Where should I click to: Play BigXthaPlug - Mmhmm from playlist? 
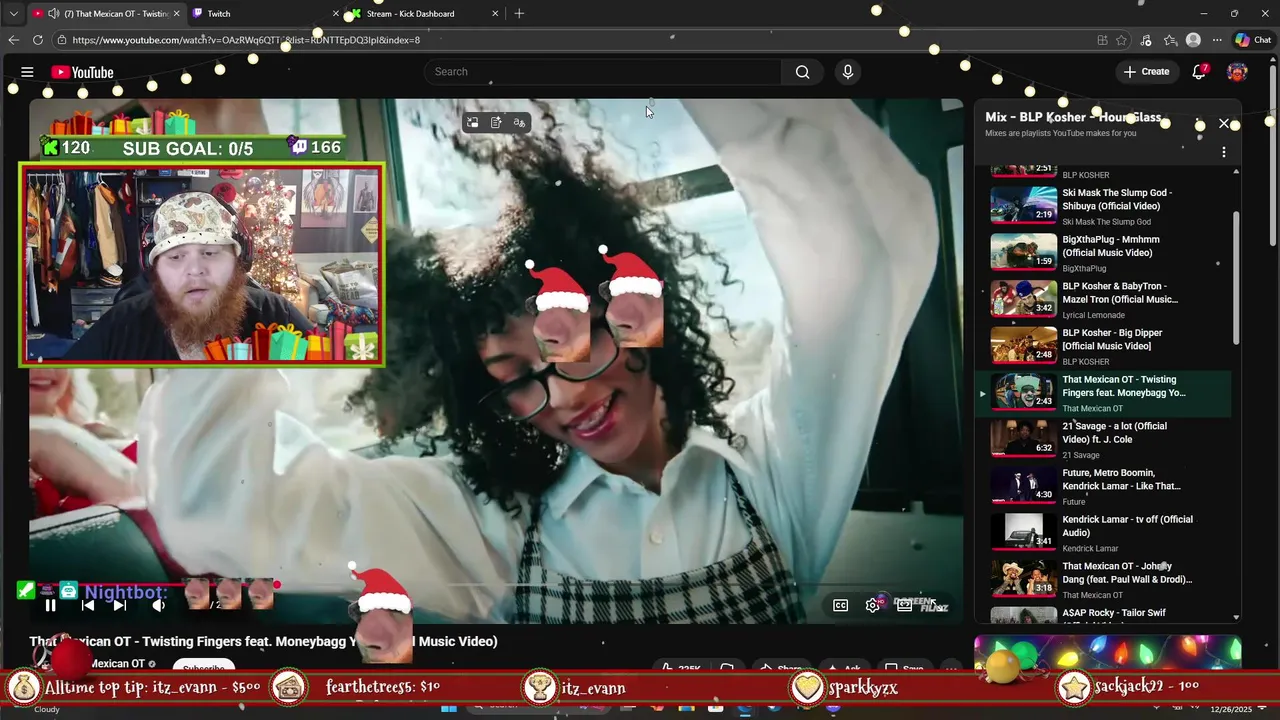[x=1105, y=253]
